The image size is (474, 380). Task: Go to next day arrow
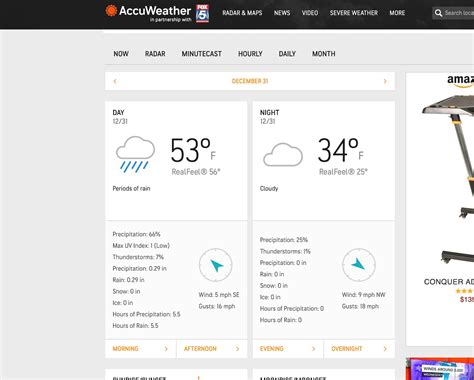(385, 81)
